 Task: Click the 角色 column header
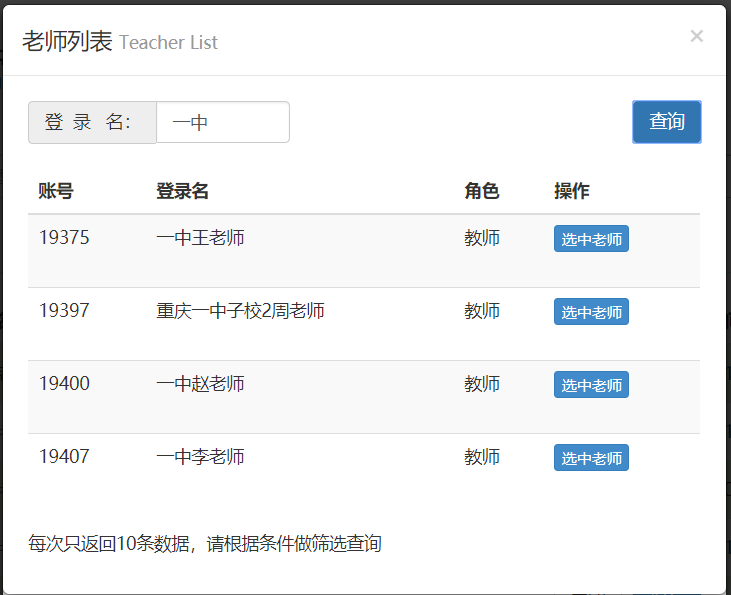click(482, 191)
